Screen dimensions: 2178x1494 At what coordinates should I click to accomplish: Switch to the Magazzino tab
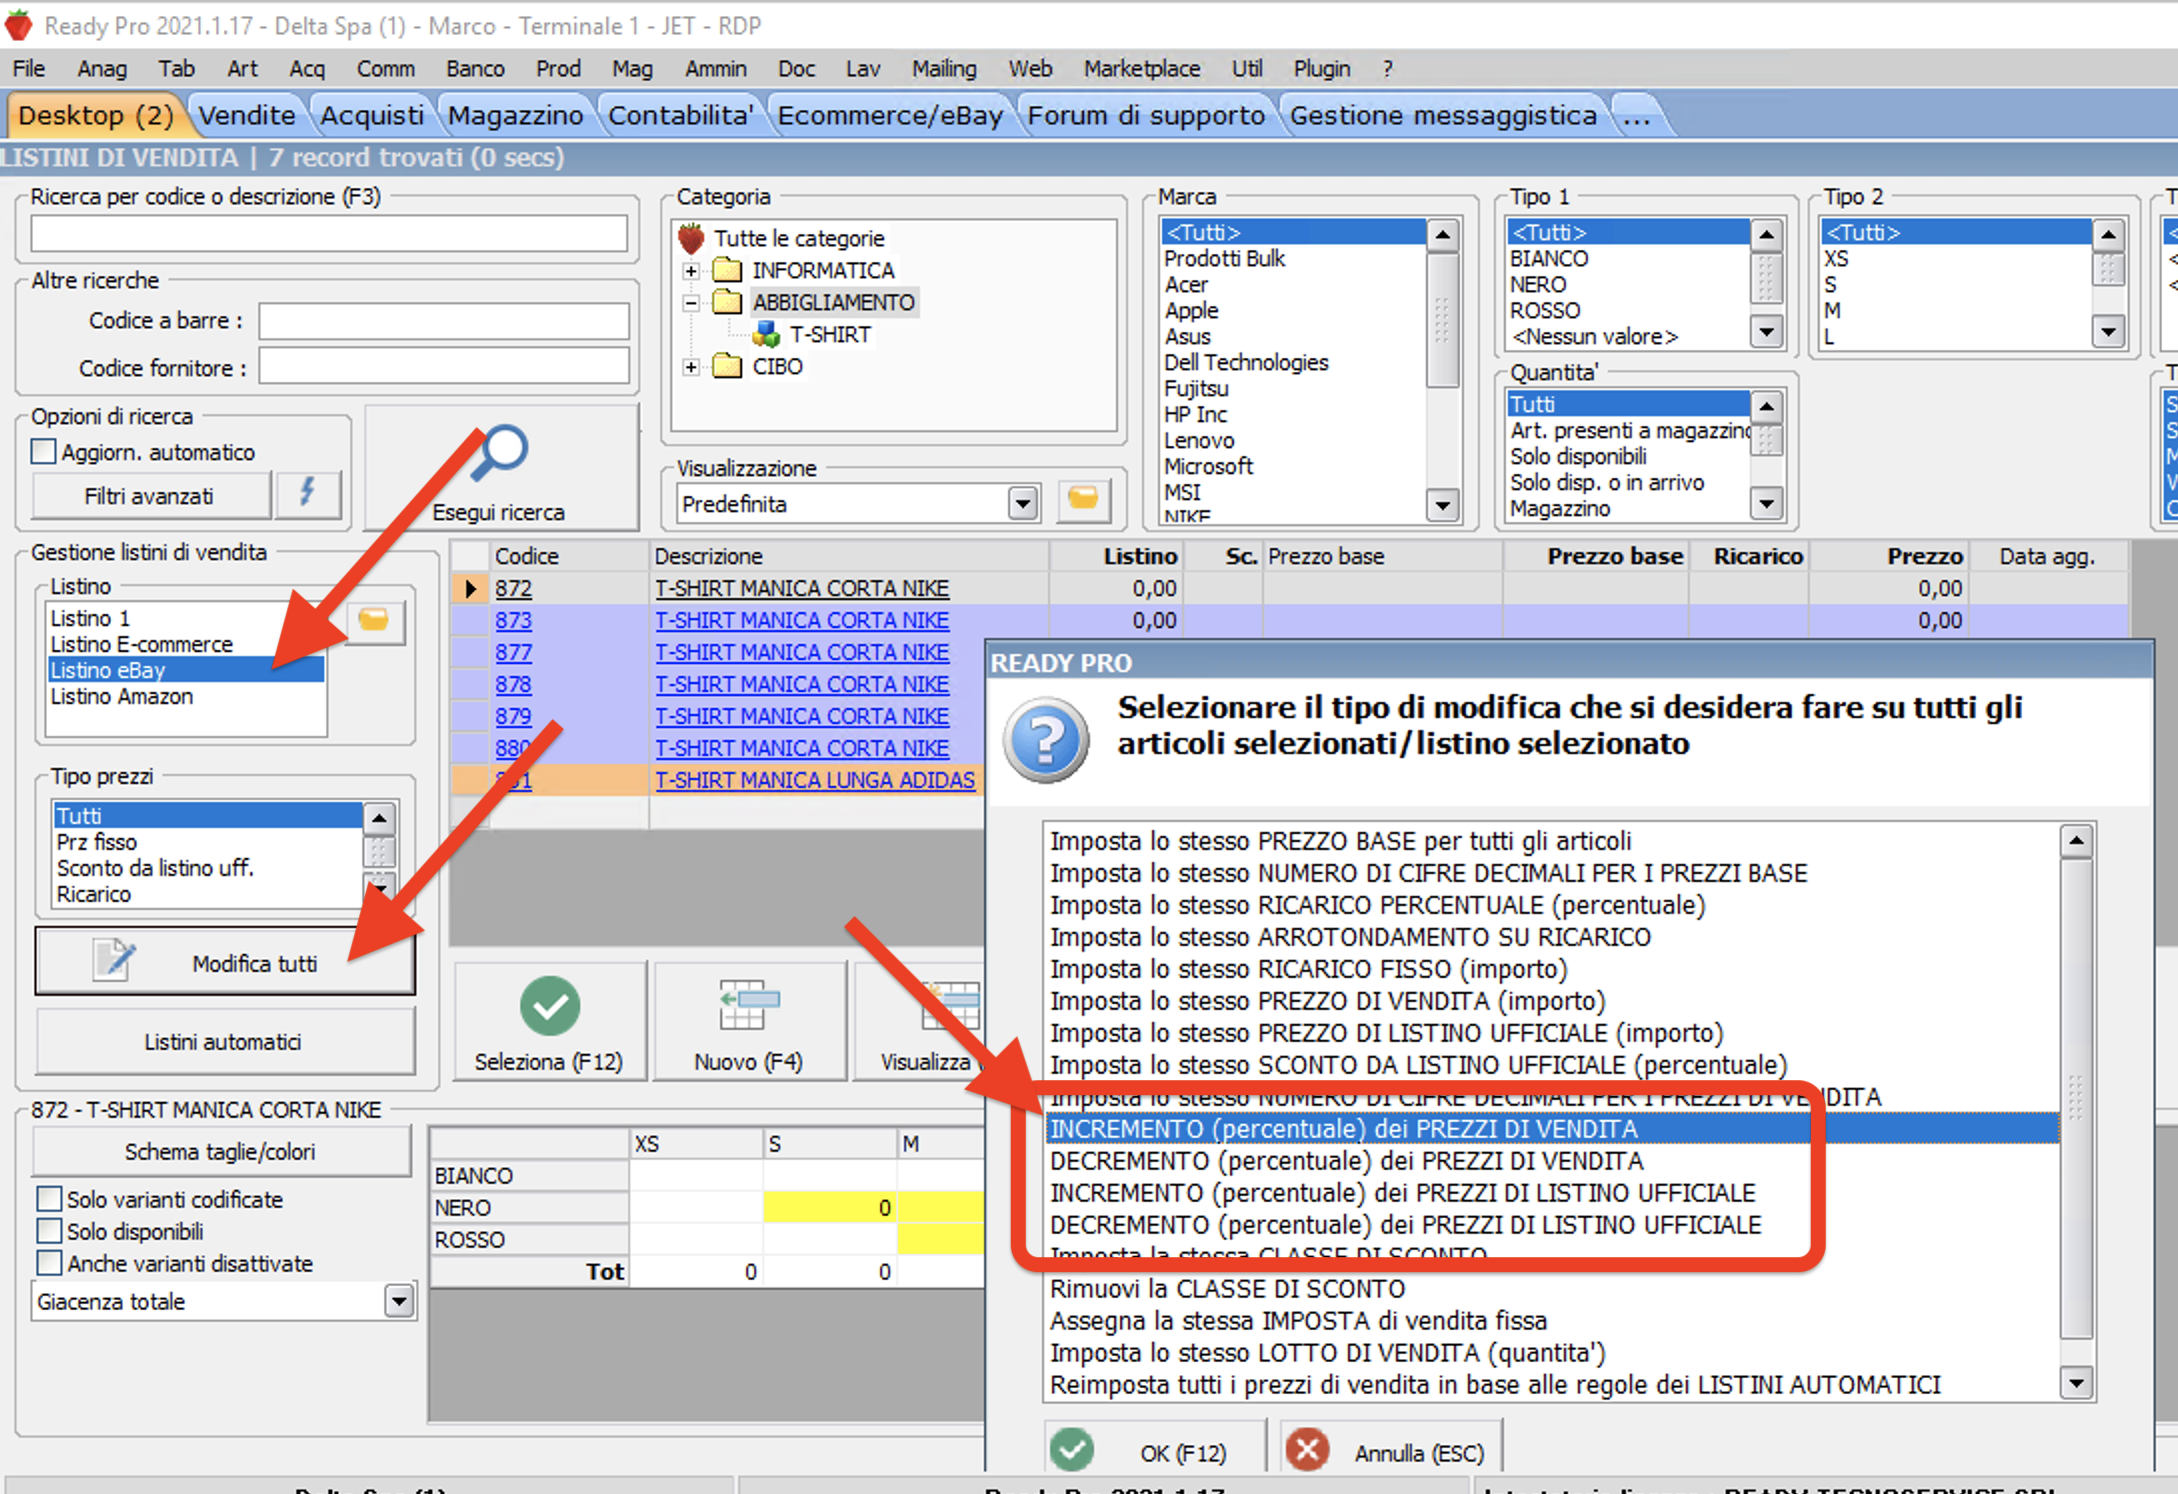click(515, 115)
